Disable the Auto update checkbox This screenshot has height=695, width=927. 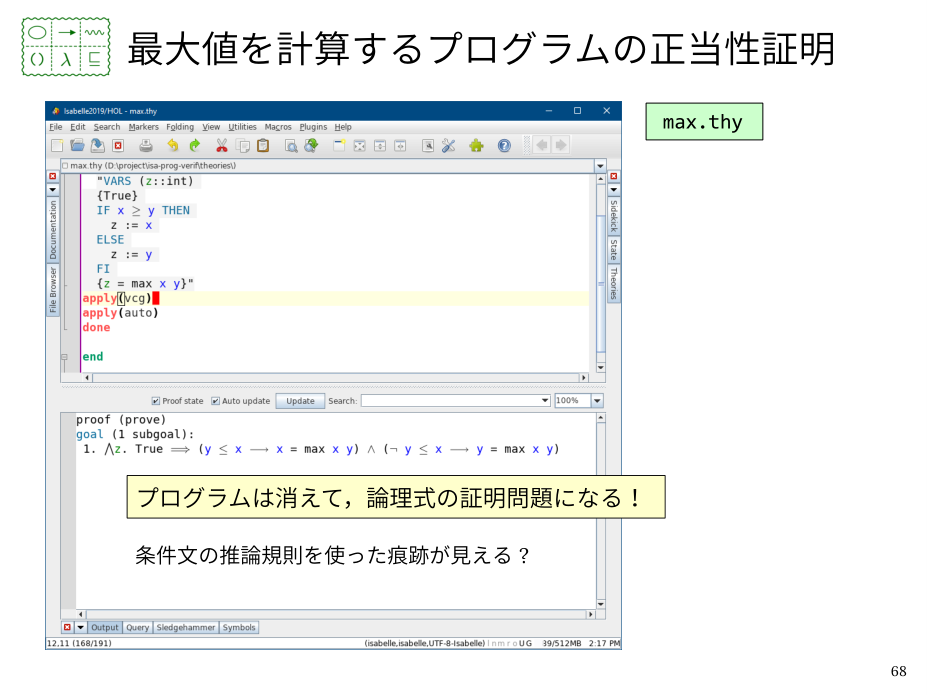tap(215, 401)
